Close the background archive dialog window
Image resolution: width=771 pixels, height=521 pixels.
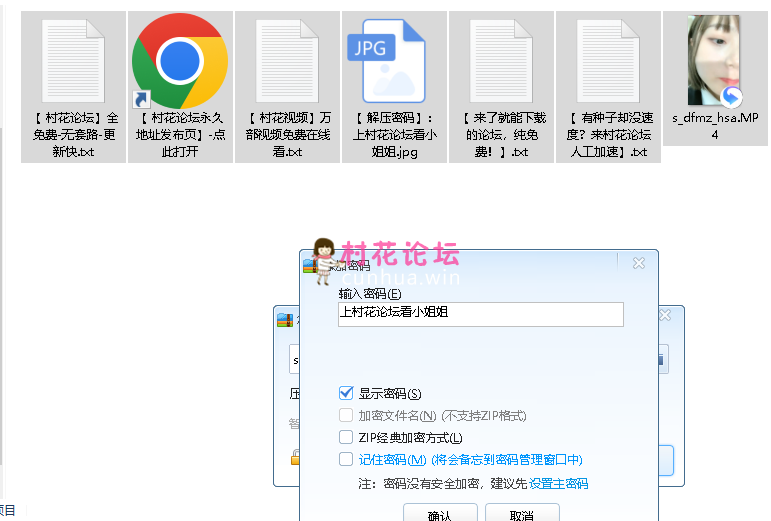pos(665,315)
